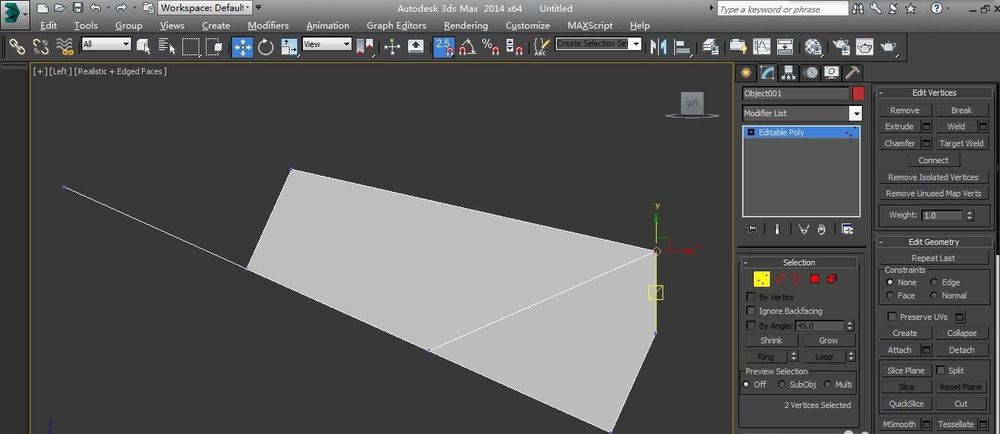This screenshot has height=434, width=1000.
Task: Click the Object001 name field
Action: pos(794,93)
